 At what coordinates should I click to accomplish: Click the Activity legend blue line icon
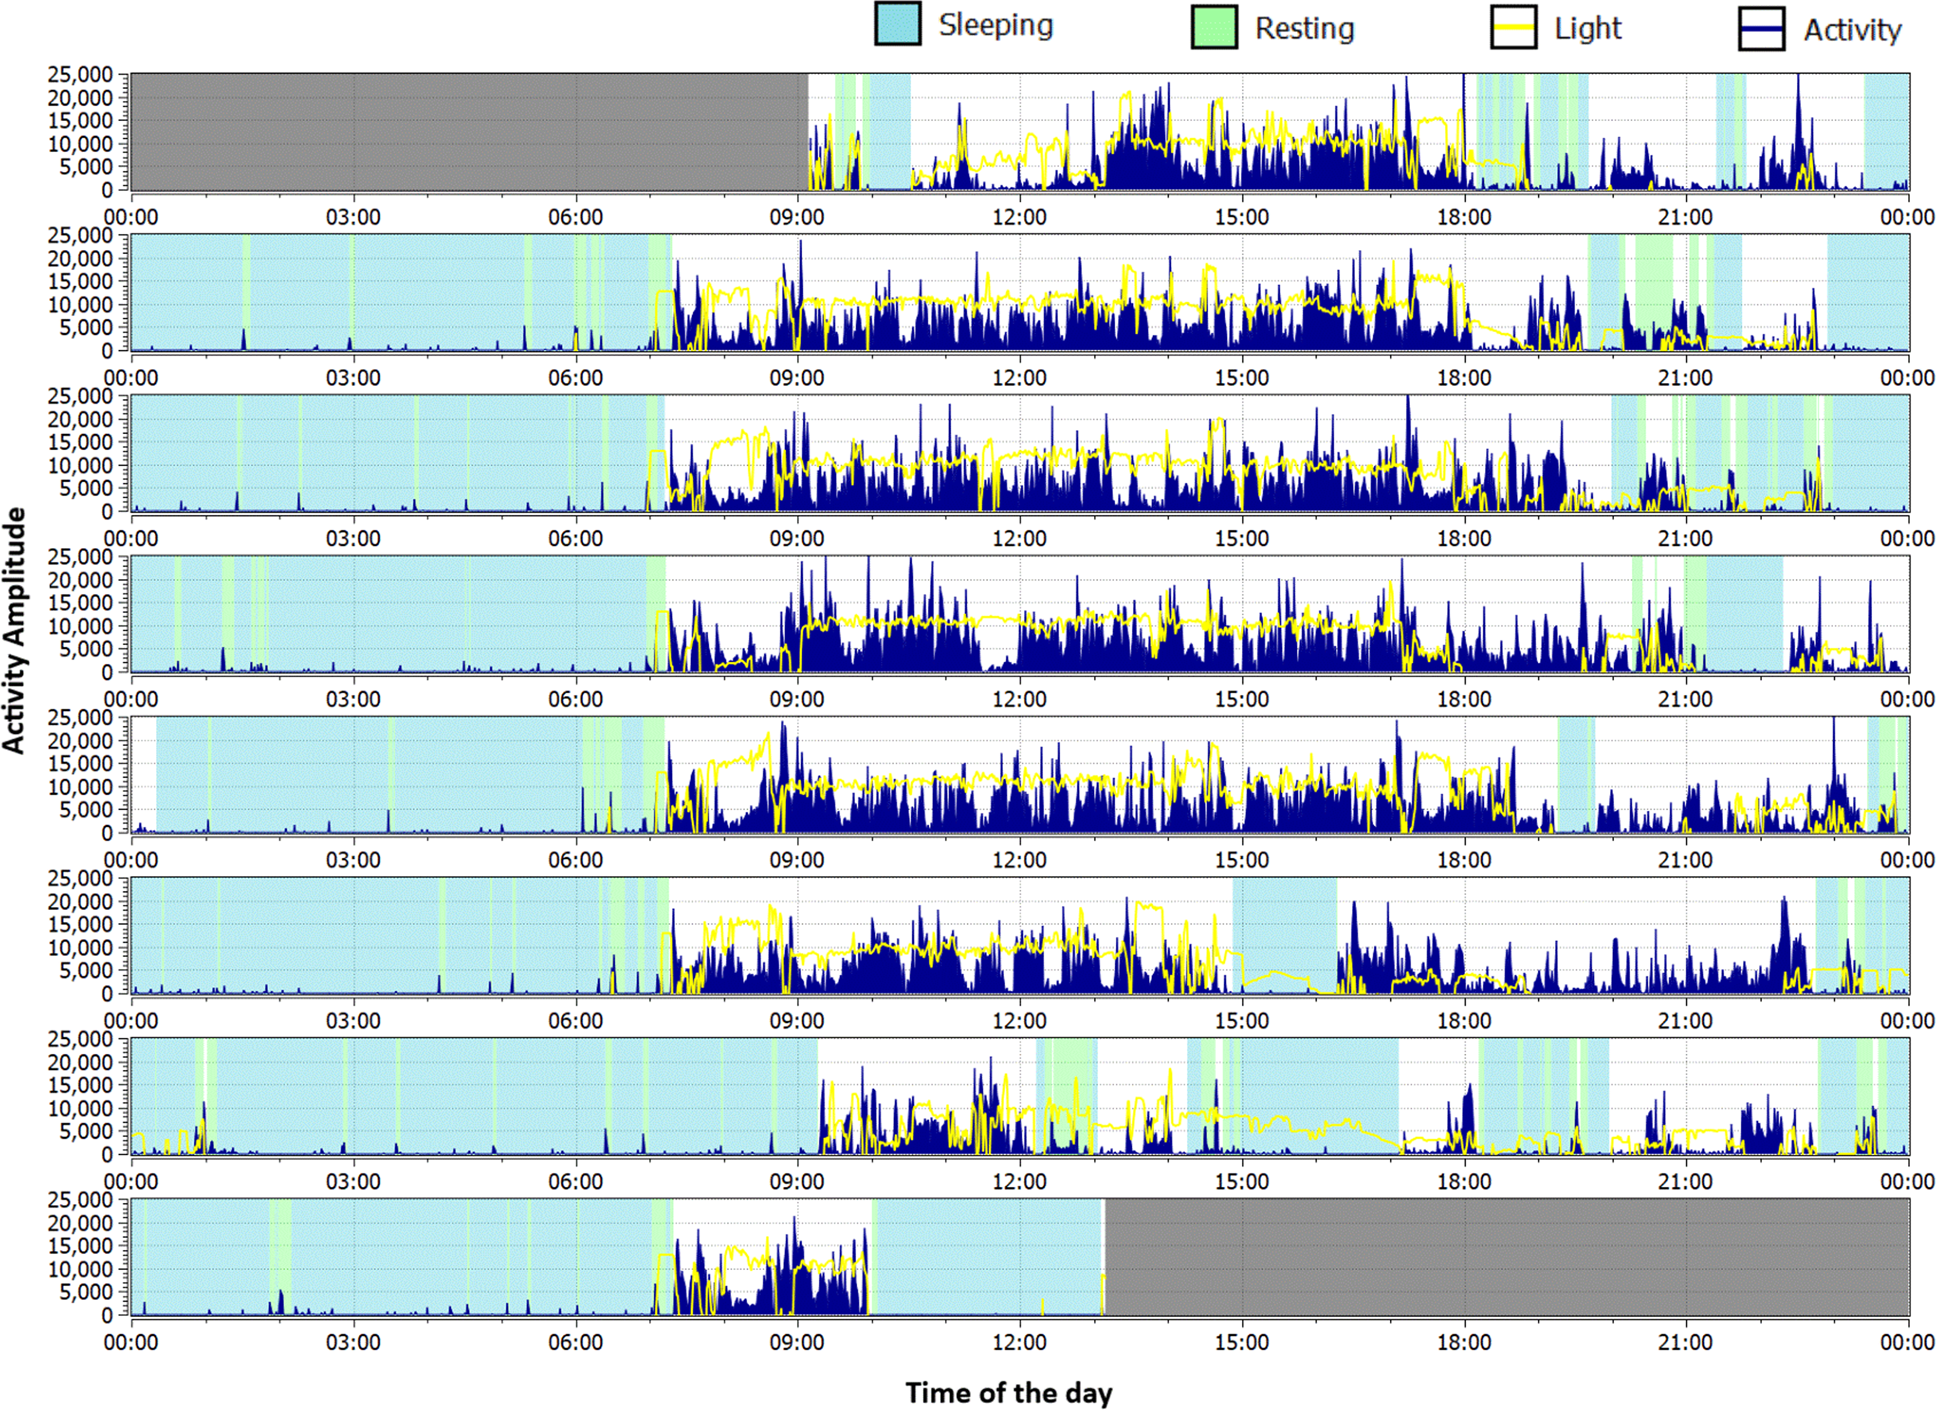[1761, 29]
